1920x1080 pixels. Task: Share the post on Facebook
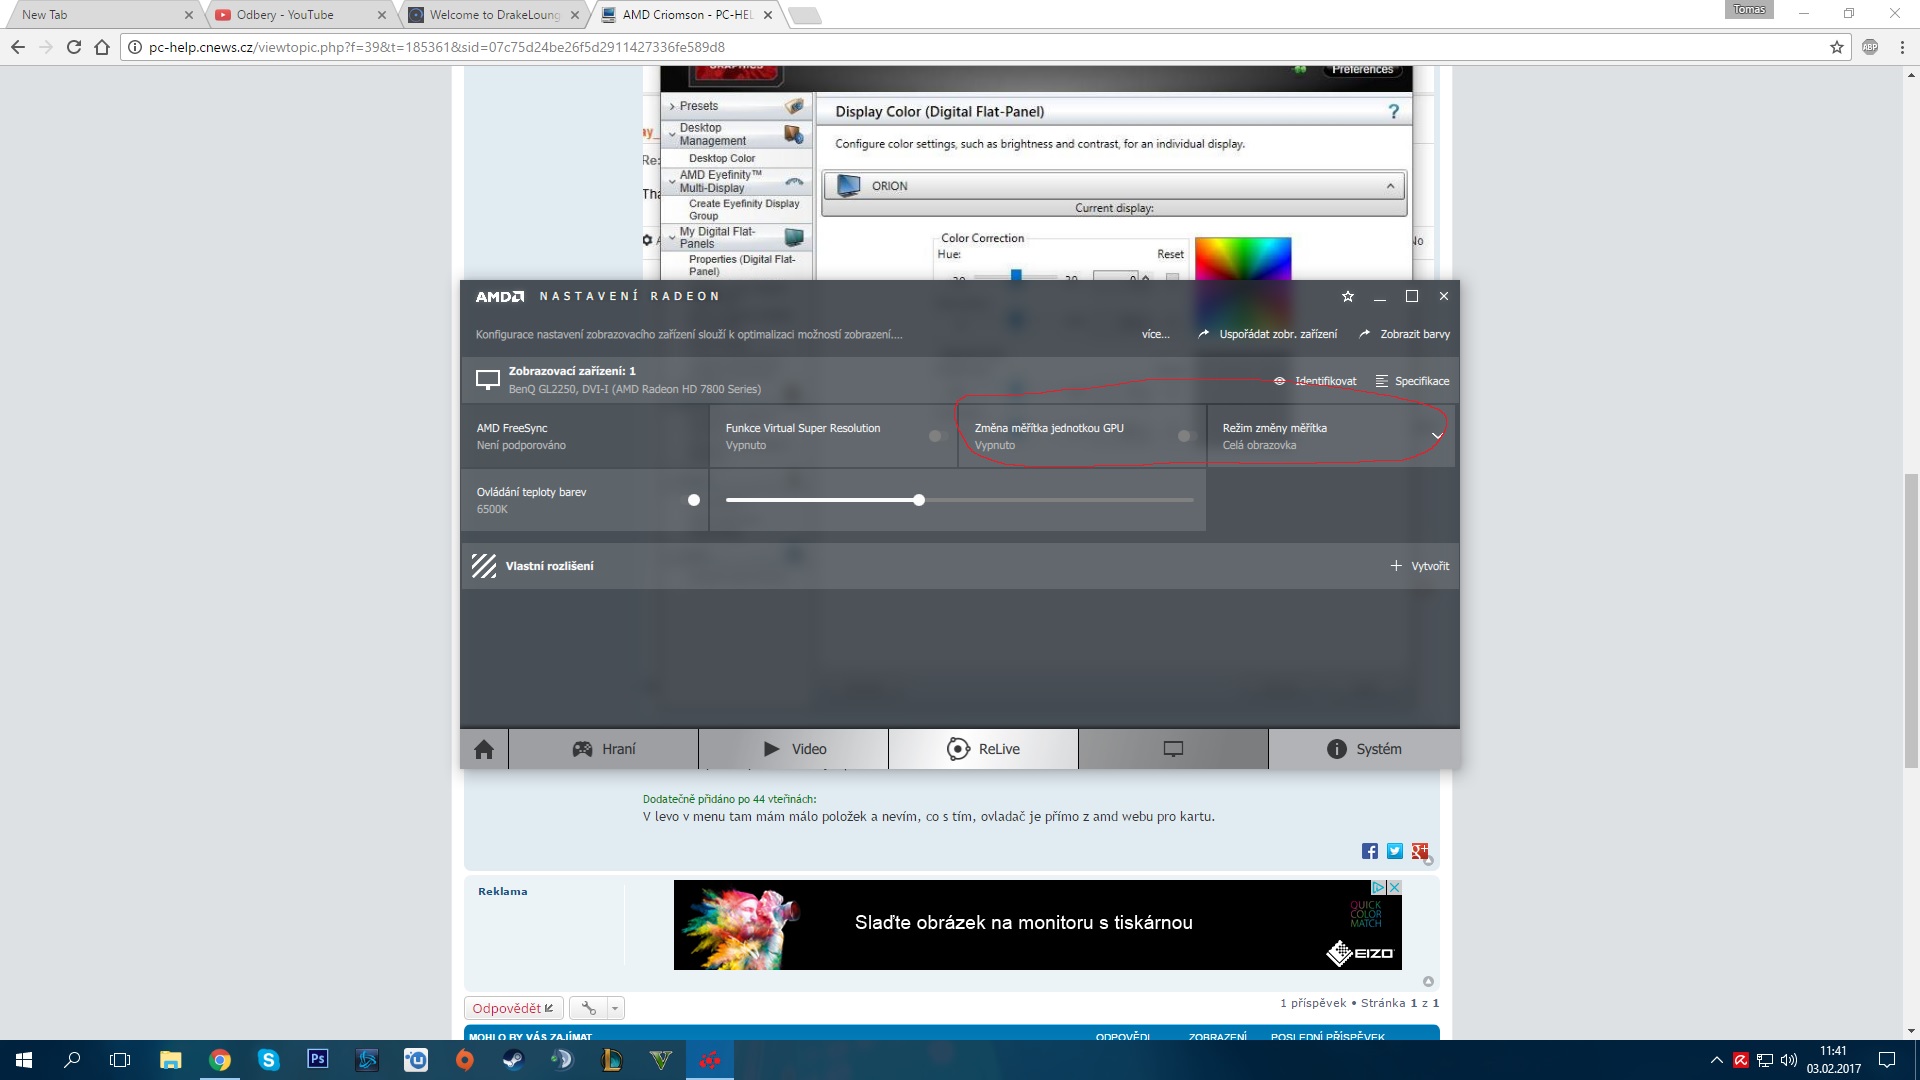pos(1370,851)
